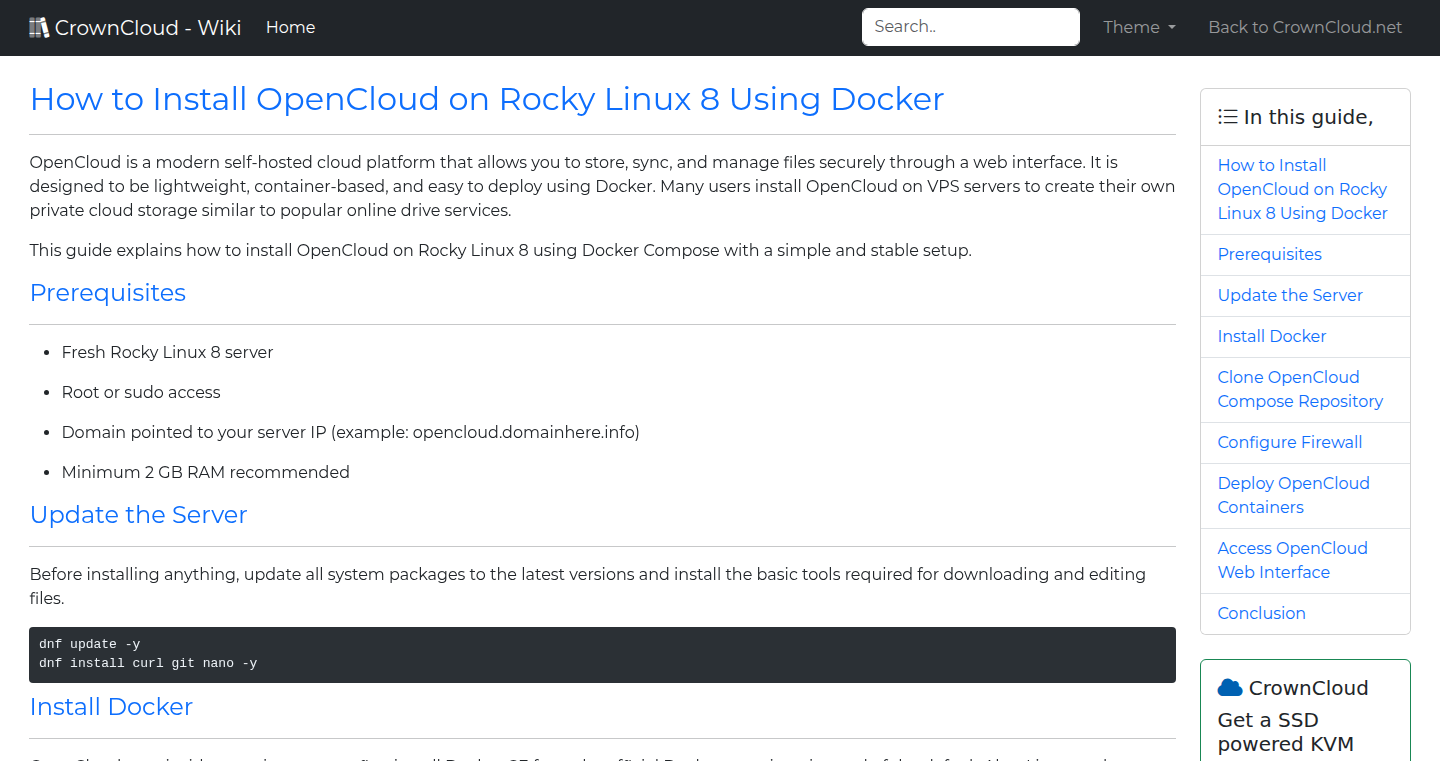Click the Install Docker article heading
The image size is (1440, 761).
pyautogui.click(x=111, y=707)
